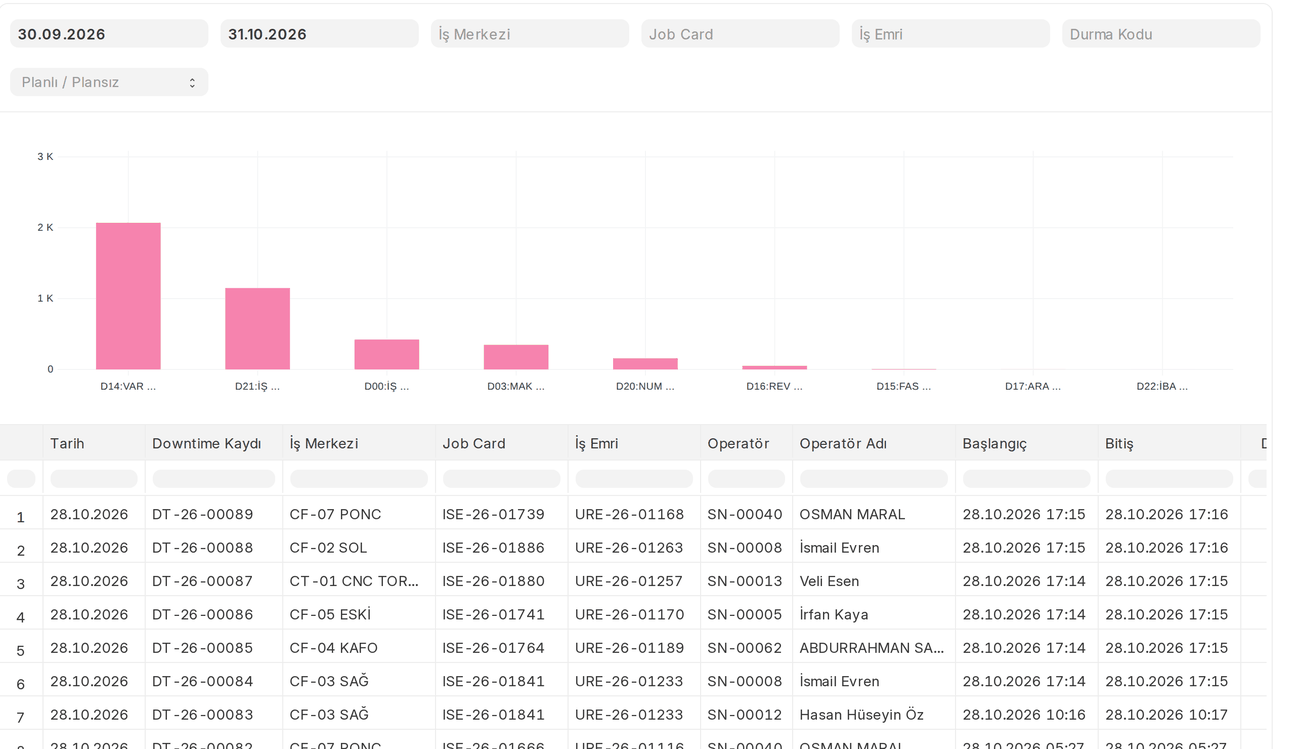Click the Bitiş column header
The image size is (1300, 749).
point(1119,443)
